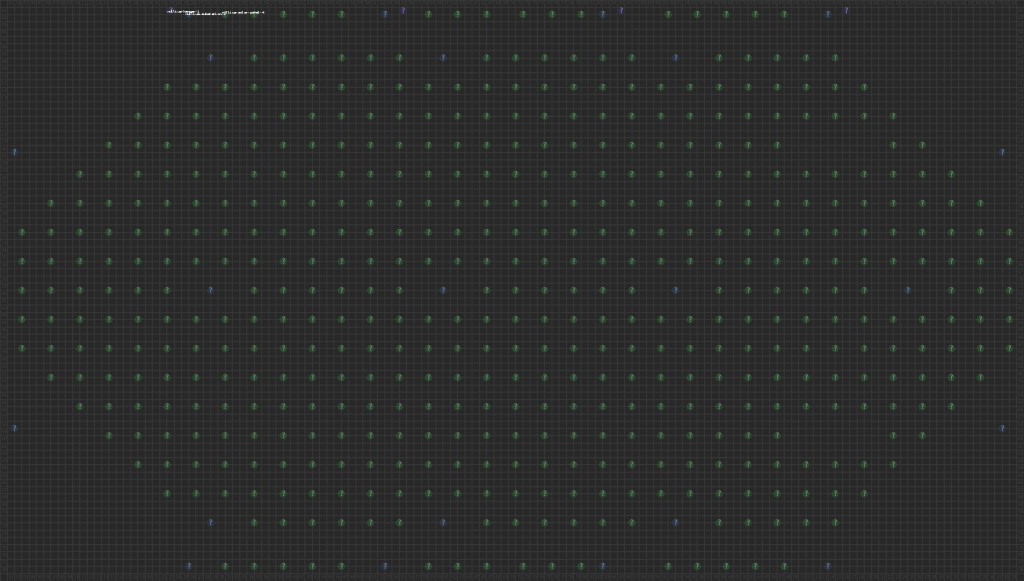
Task: Click the white text label on top row
Action: tap(216, 12)
